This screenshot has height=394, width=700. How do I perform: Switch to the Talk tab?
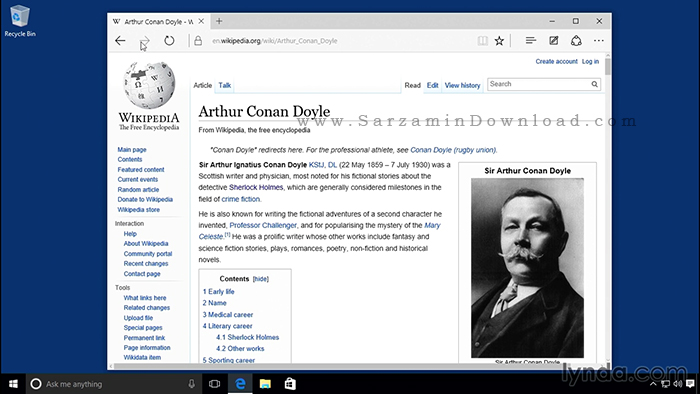(x=225, y=85)
